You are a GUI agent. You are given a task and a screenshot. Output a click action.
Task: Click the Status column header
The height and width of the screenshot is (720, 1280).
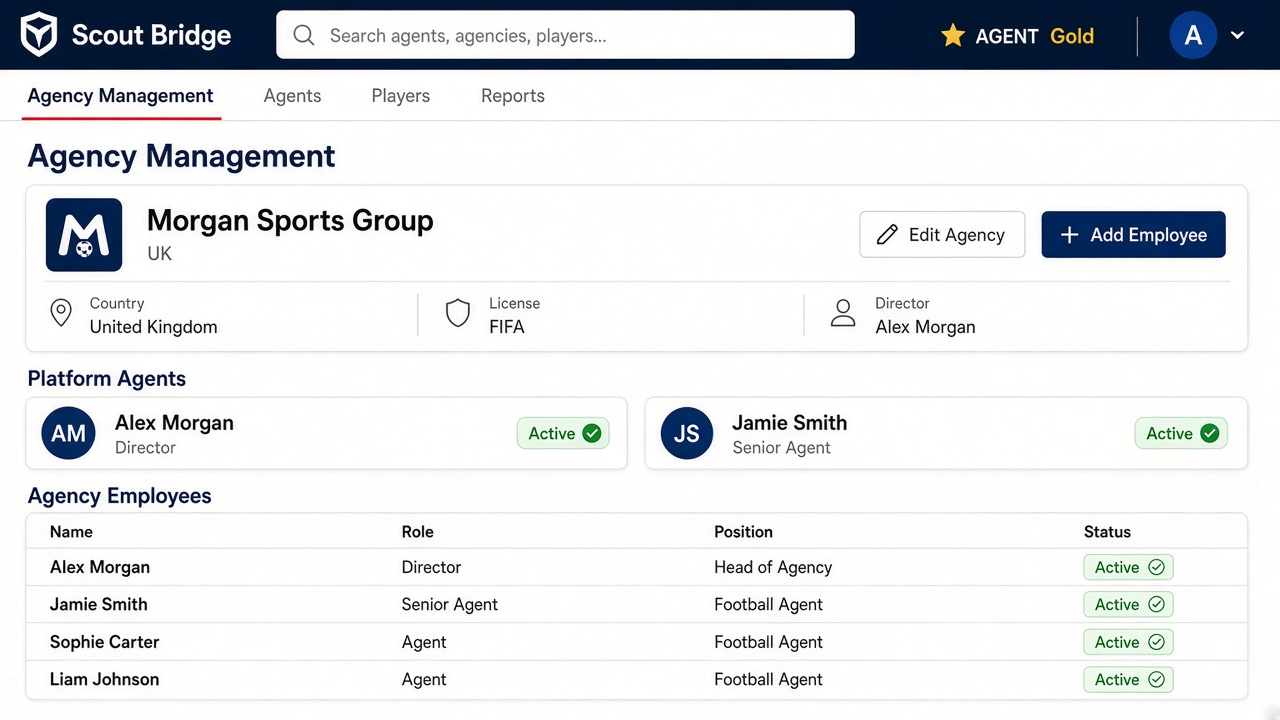[x=1108, y=532]
